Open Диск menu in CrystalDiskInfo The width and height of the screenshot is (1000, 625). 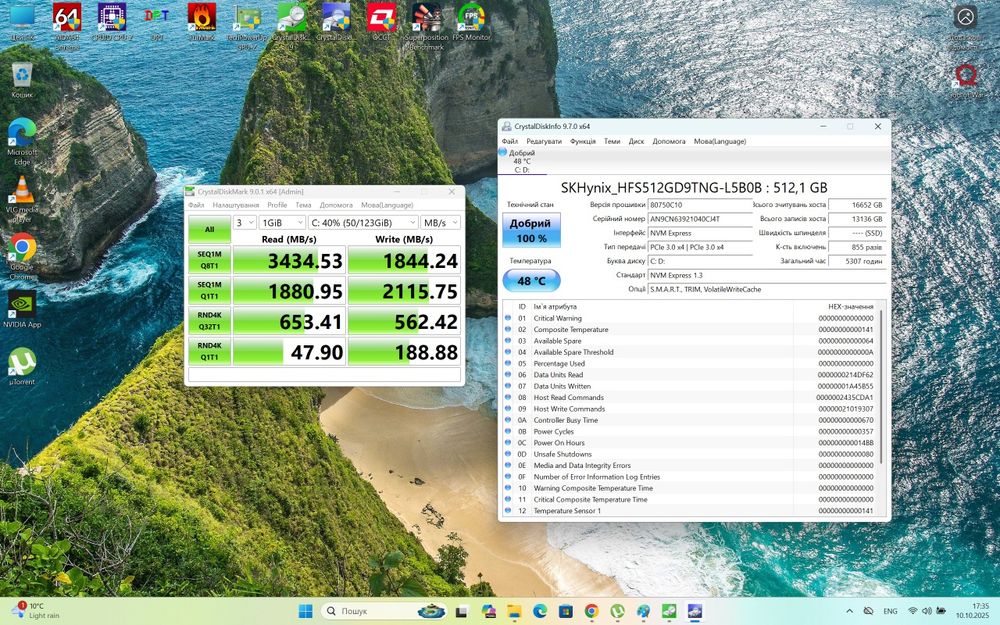click(x=636, y=142)
